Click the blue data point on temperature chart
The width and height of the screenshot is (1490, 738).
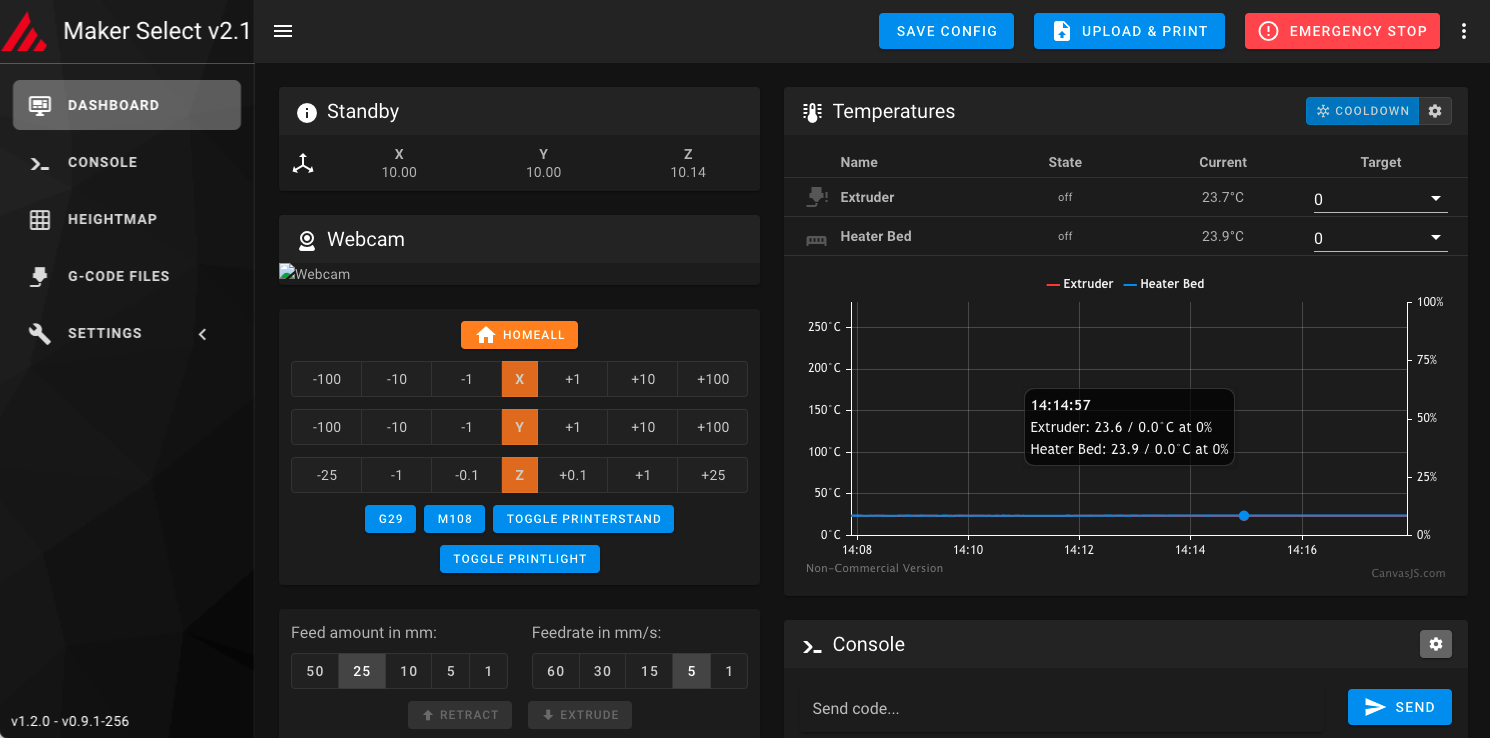[1244, 516]
